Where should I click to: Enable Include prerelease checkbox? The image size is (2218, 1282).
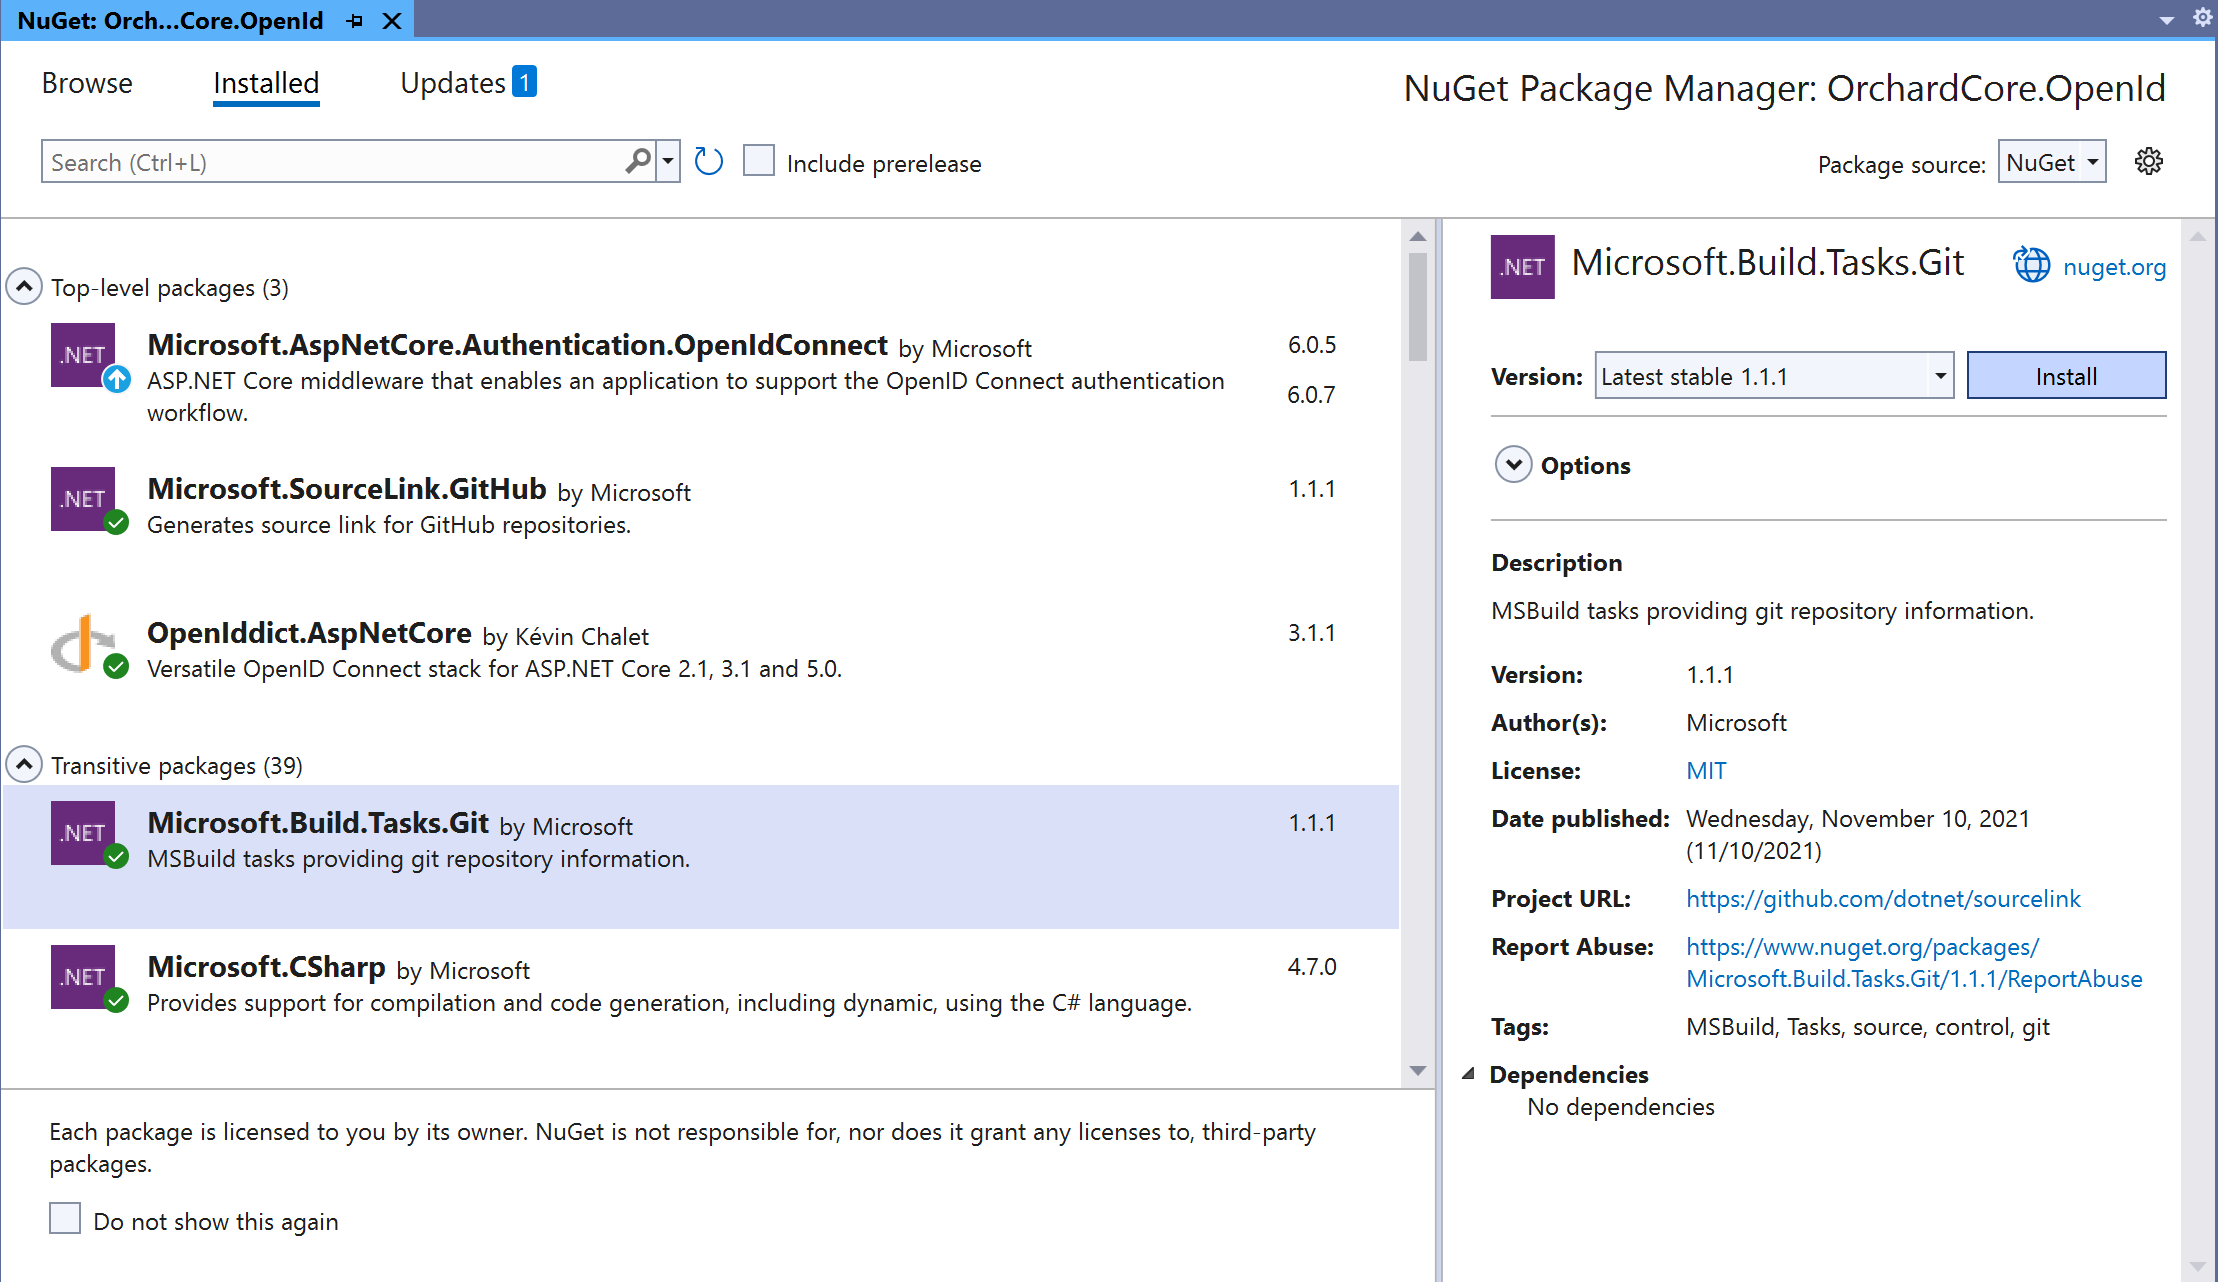(759, 161)
